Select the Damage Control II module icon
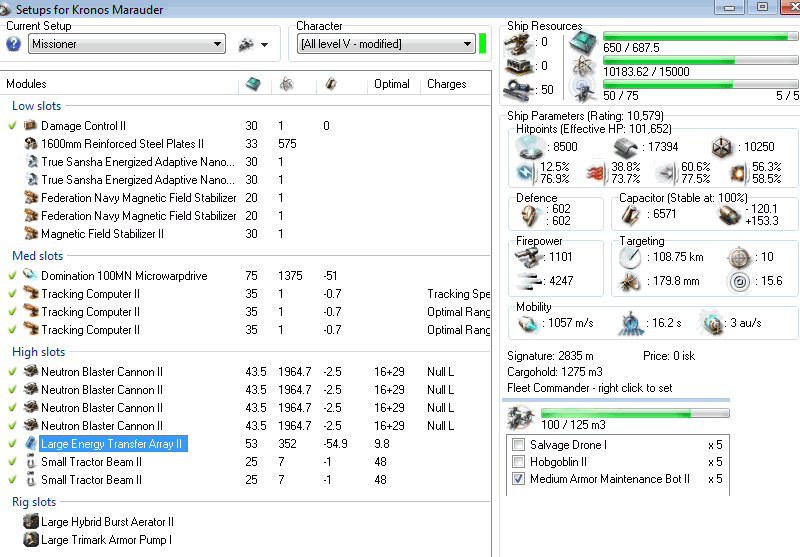800x557 pixels. 31,125
